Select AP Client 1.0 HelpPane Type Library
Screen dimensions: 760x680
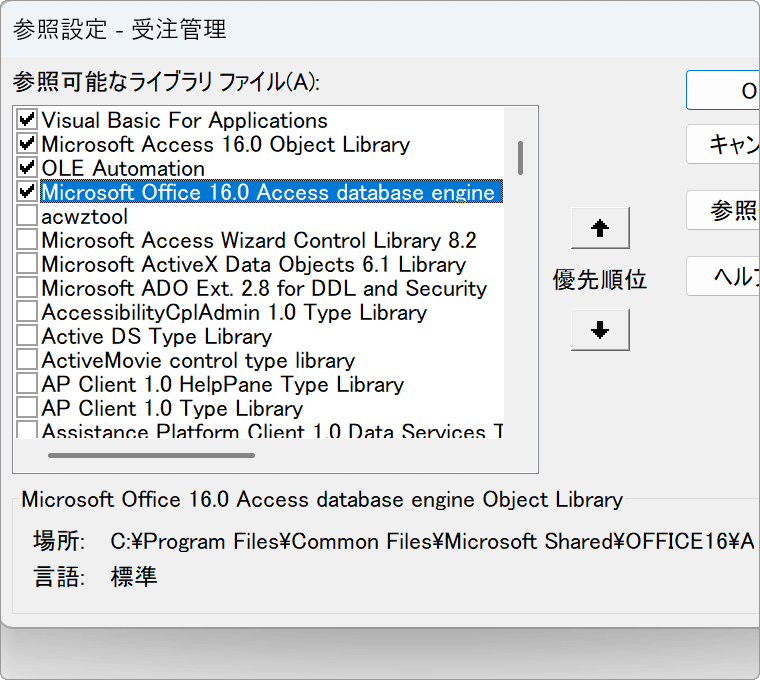tap(222, 384)
